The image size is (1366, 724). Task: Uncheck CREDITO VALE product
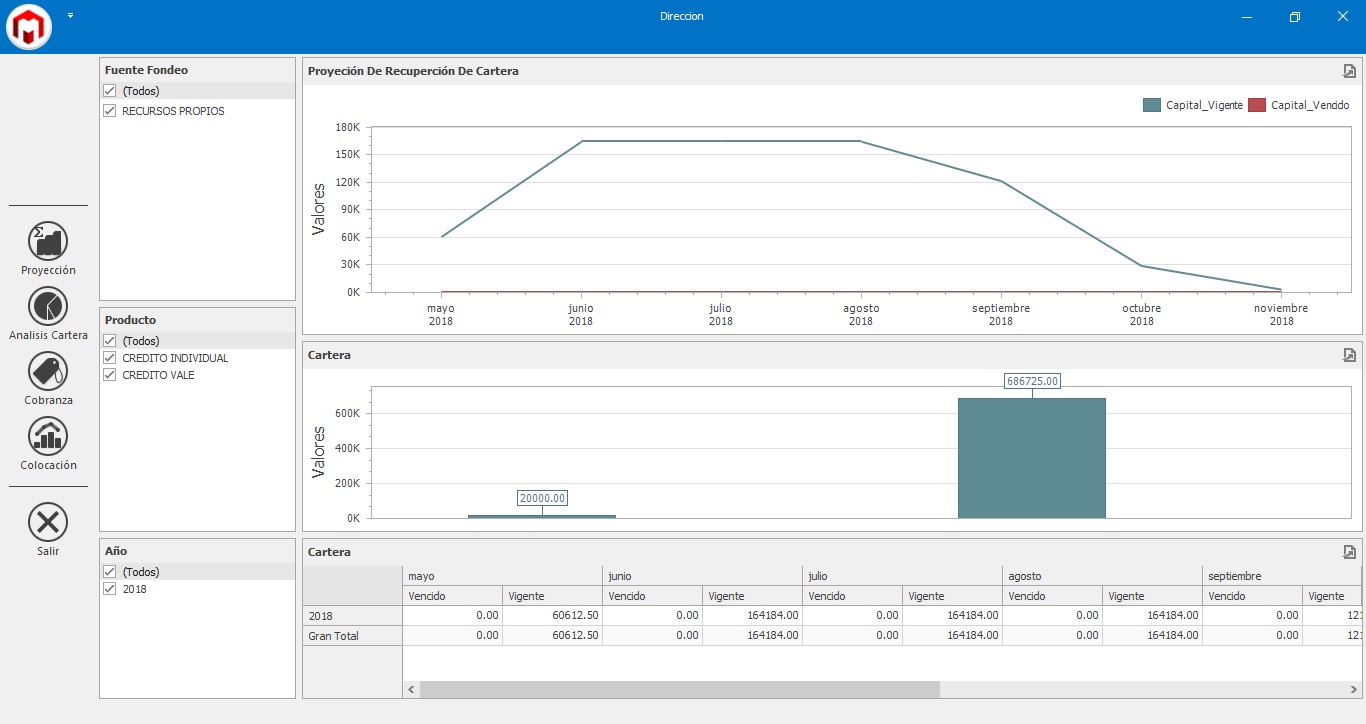click(x=110, y=375)
